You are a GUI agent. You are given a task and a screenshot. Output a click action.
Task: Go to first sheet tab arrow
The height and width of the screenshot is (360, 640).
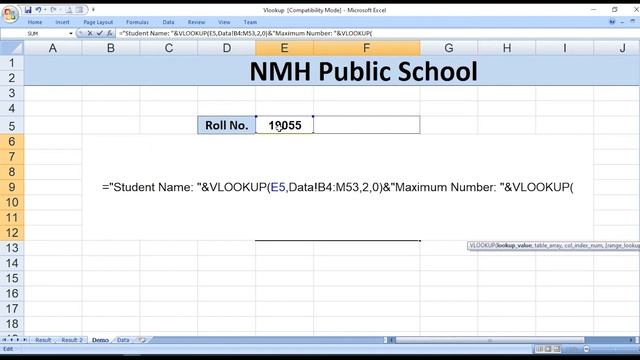click(4, 340)
